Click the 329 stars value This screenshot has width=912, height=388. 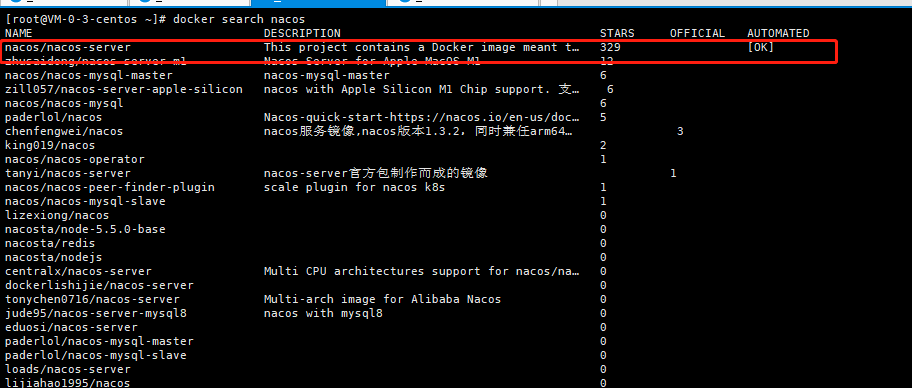coord(610,47)
